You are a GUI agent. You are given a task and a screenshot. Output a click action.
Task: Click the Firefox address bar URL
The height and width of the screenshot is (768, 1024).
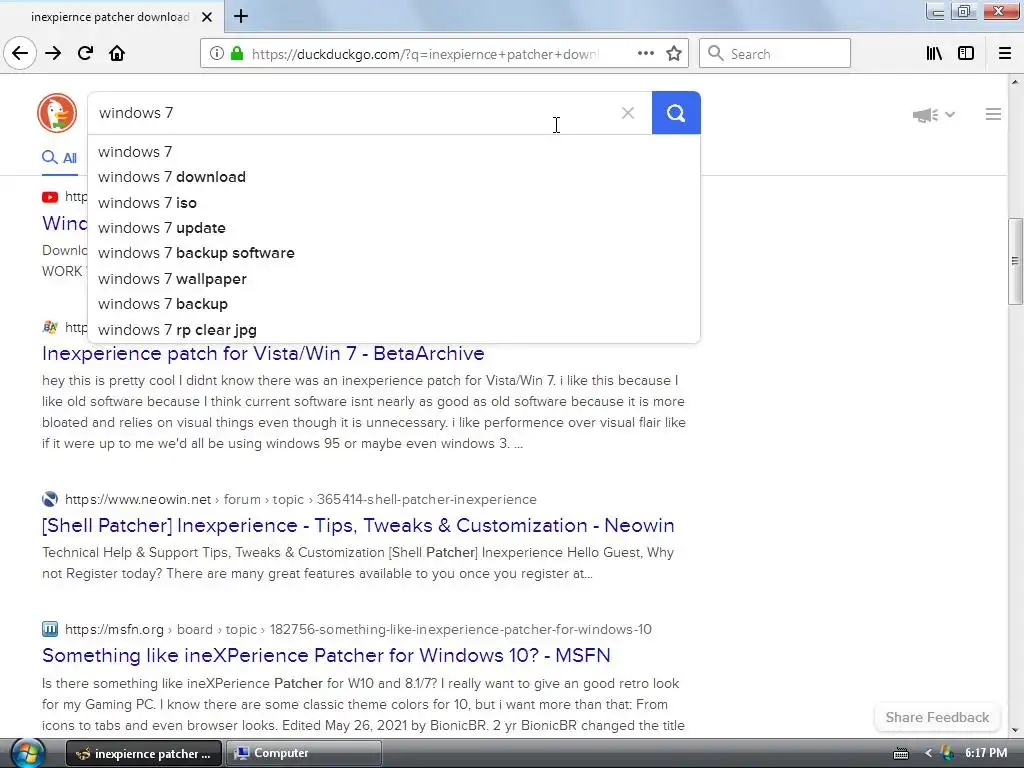[424, 54]
